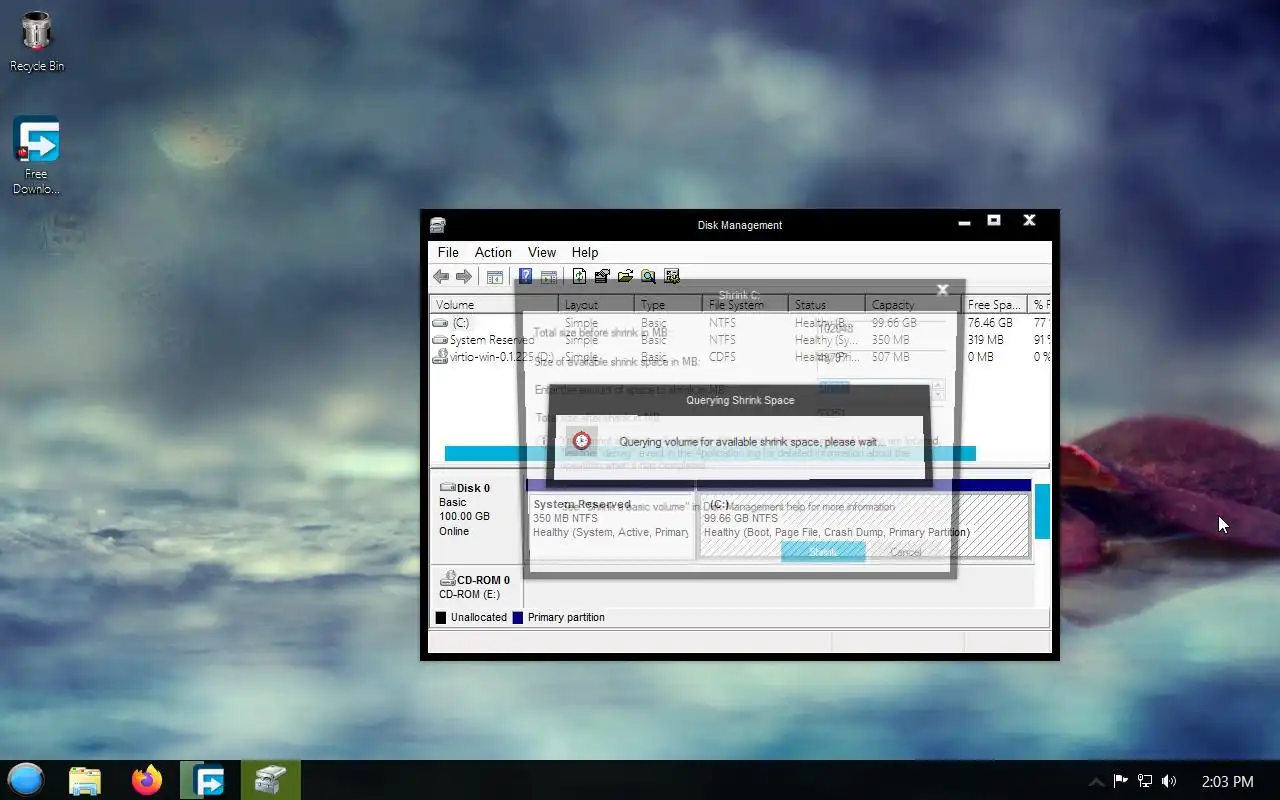This screenshot has height=800, width=1280.
Task: Open the volume speaker tray icon
Action: point(1169,781)
